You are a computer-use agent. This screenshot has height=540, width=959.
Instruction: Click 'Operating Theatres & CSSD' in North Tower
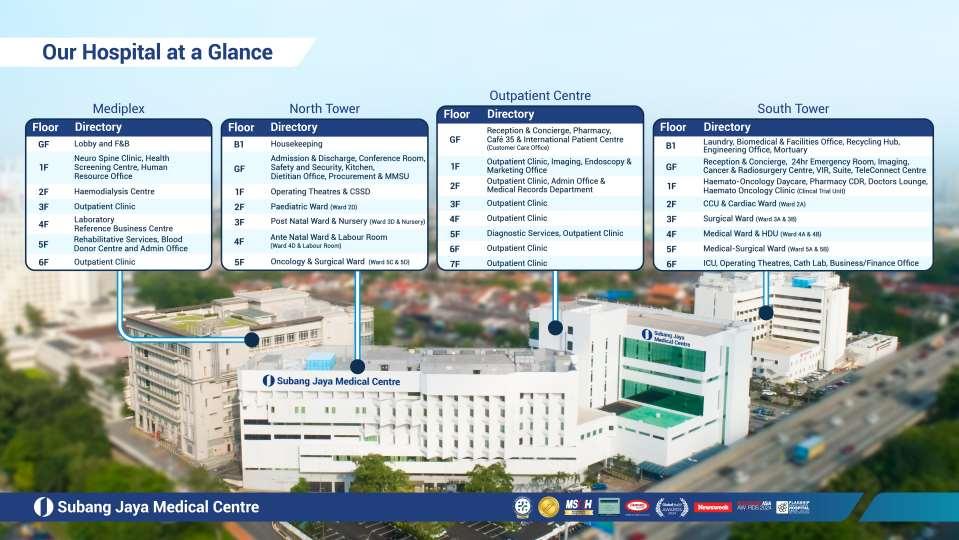320,191
